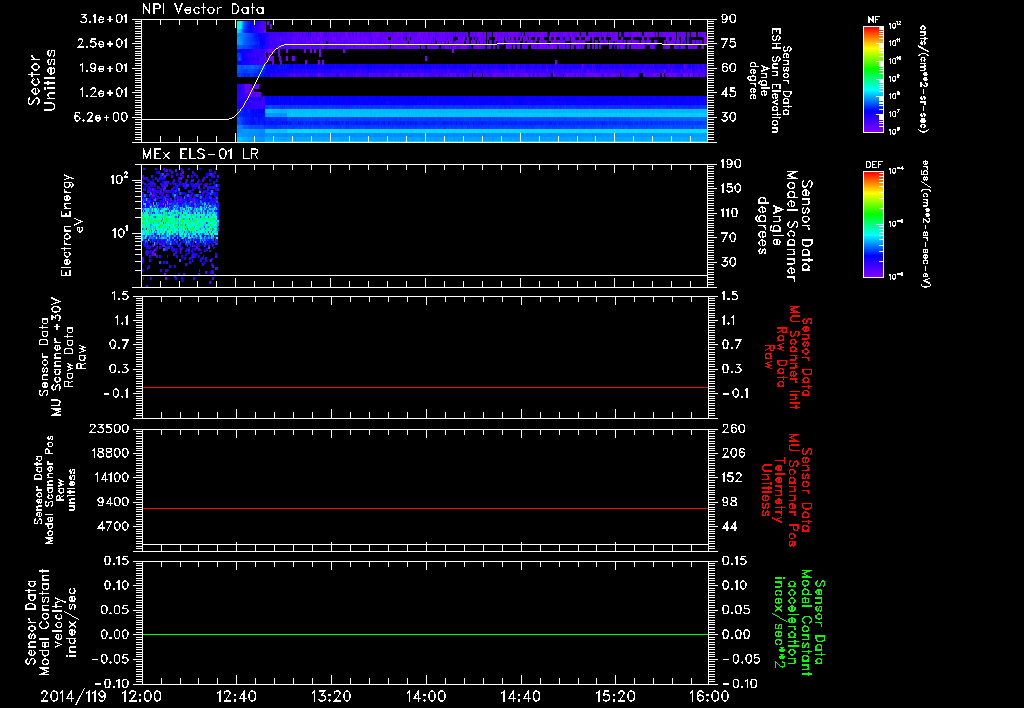The image size is (1024, 708).
Task: Click the 98 telemetry tick label
Action: tap(728, 502)
